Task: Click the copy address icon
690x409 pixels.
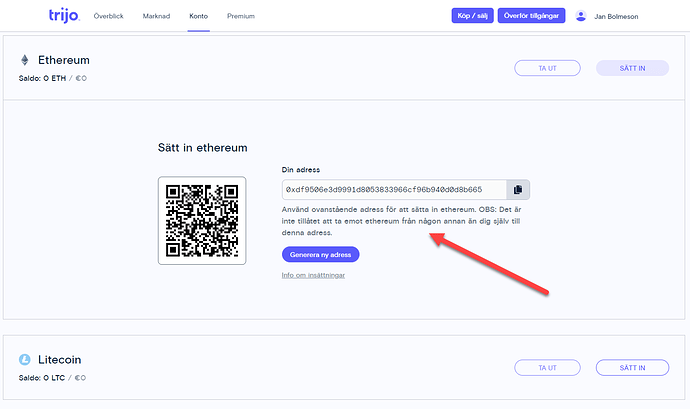Action: (x=518, y=189)
